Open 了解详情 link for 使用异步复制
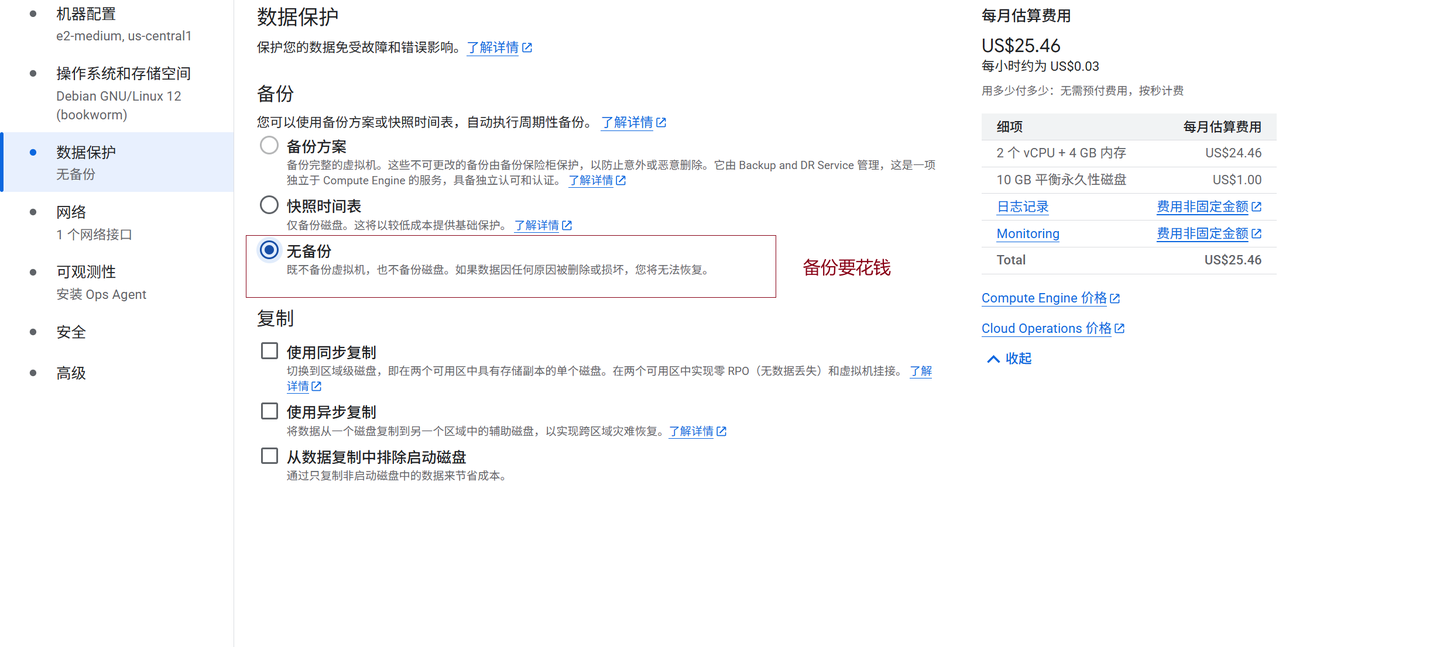Screen dimensions: 1440x647 pos(691,431)
